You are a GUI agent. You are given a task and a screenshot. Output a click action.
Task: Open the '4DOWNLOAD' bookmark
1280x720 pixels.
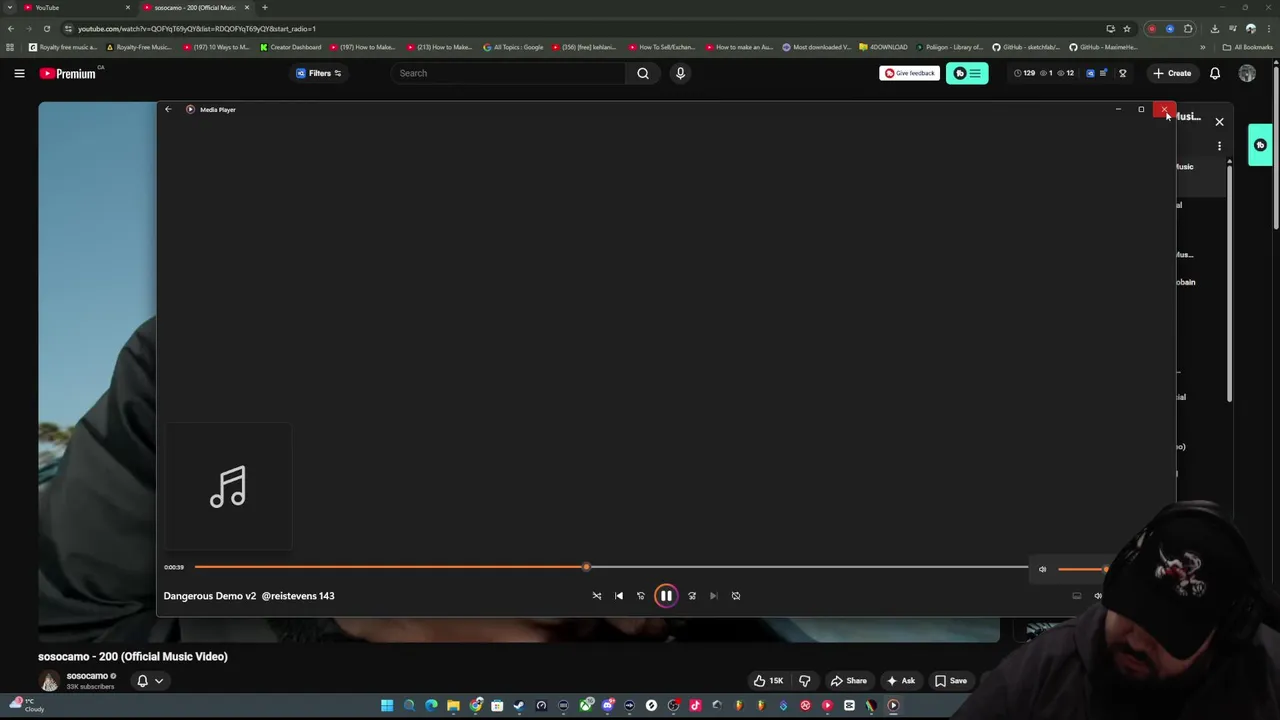coord(883,47)
